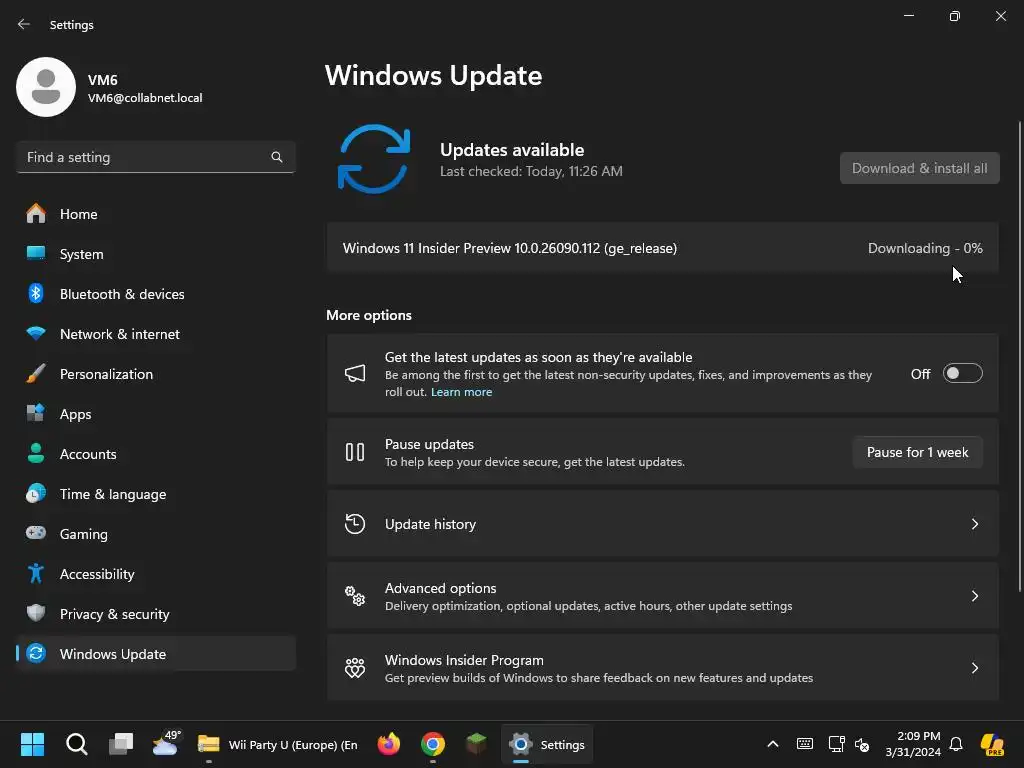Image resolution: width=1024 pixels, height=768 pixels.
Task: Open Personalization settings
Action: point(155,374)
